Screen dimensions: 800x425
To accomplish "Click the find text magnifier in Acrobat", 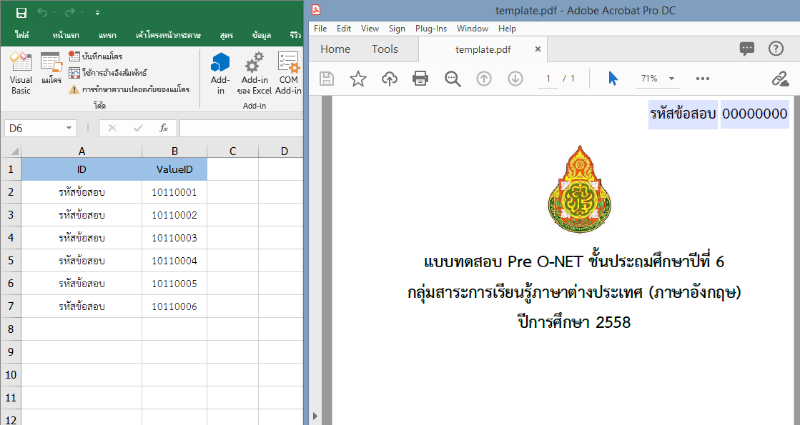I will pyautogui.click(x=452, y=78).
